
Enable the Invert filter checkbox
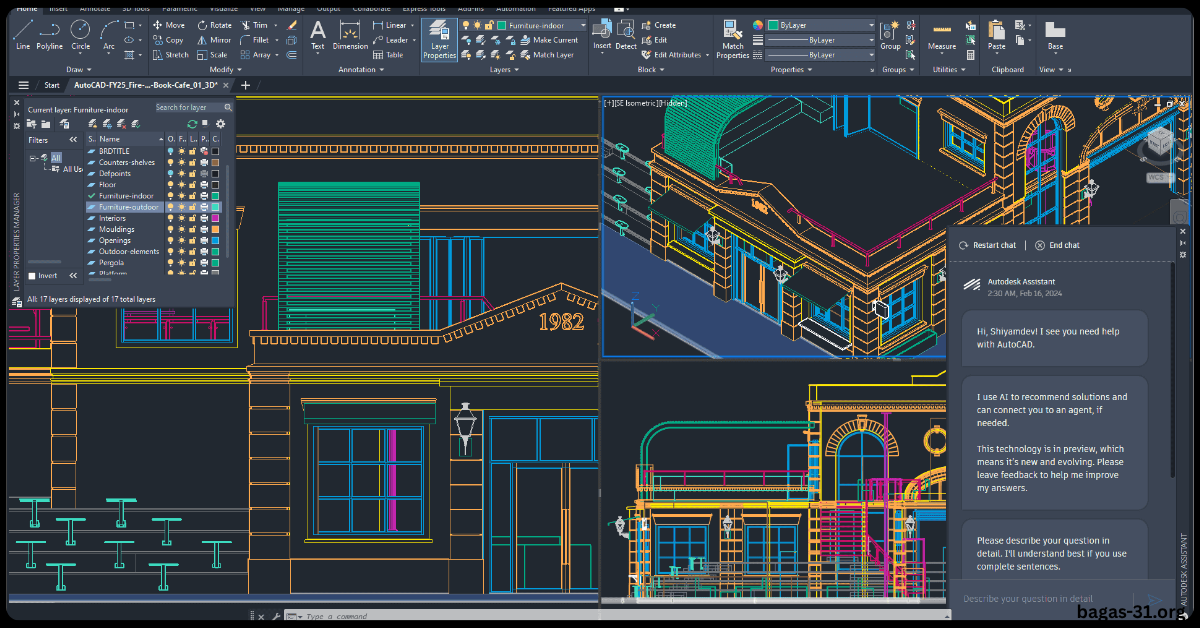(32, 276)
